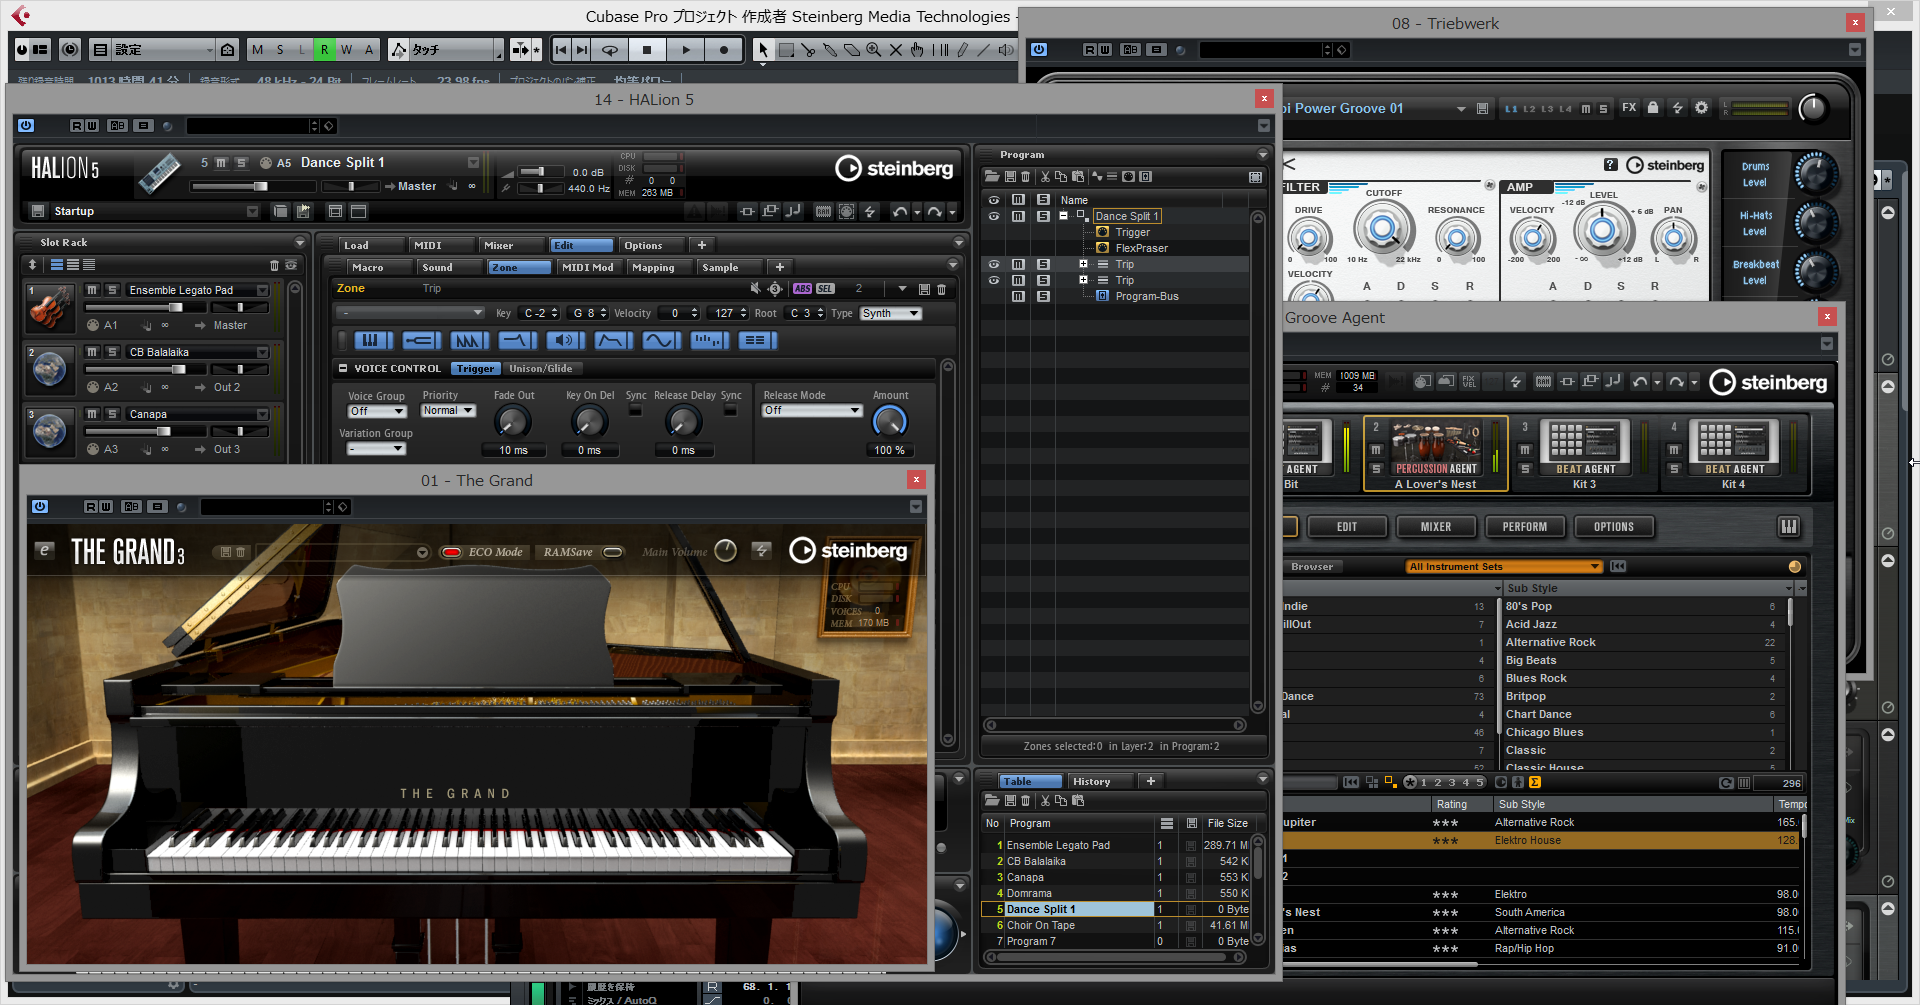
Task: Click the amplifier speaker section icon in Zone editor
Action: coord(565,341)
